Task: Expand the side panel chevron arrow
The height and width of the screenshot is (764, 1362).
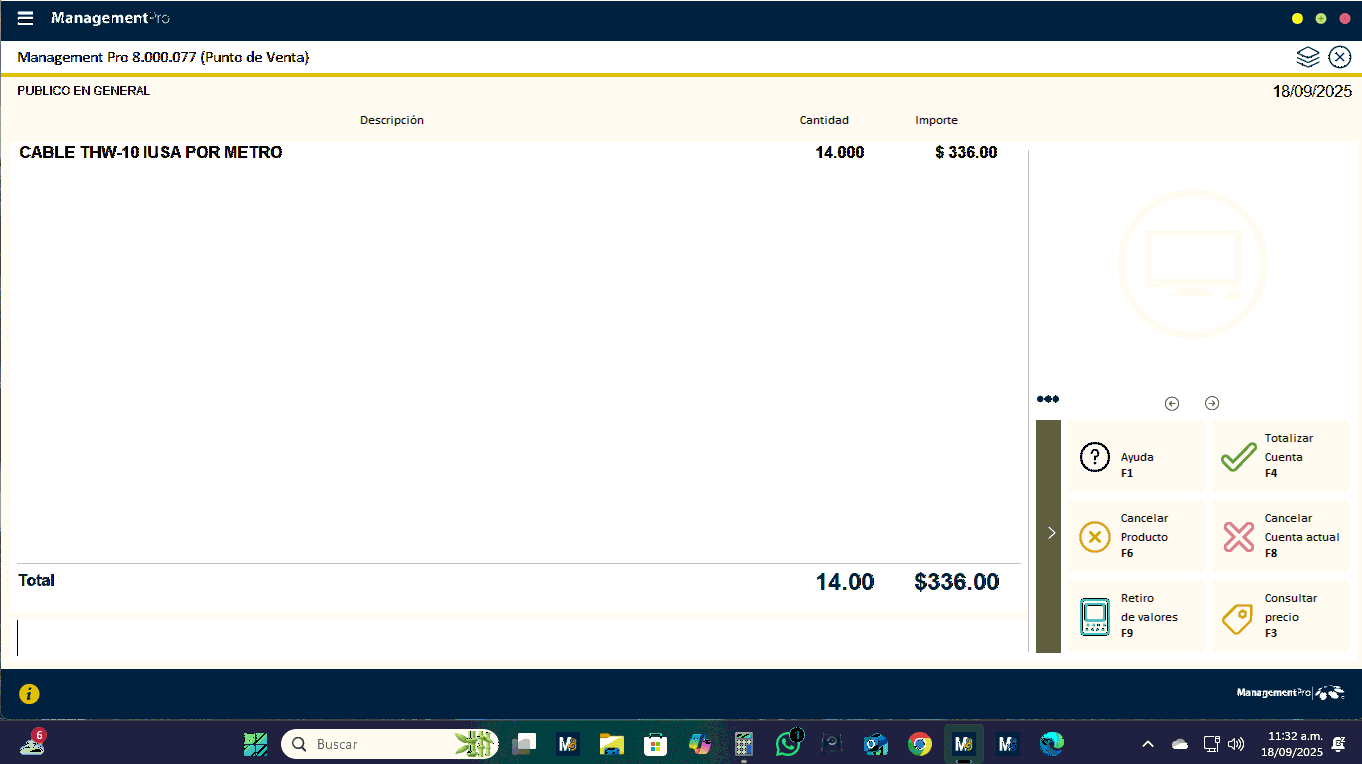Action: click(x=1050, y=533)
